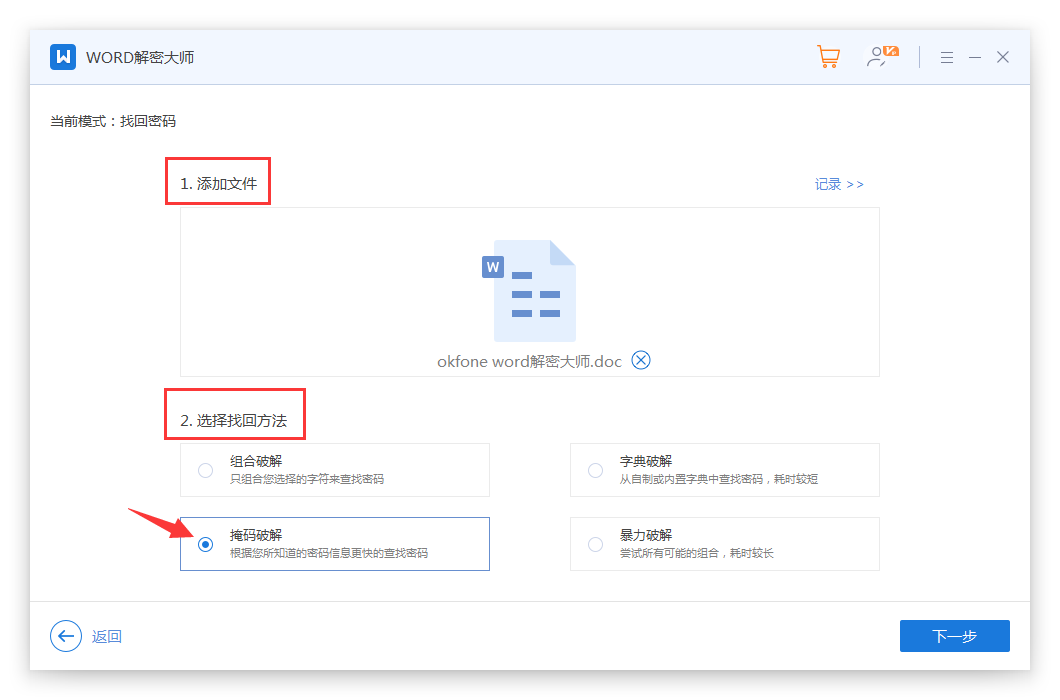Click the 1. 添加文件 heading
The image size is (1060, 700).
218,183
